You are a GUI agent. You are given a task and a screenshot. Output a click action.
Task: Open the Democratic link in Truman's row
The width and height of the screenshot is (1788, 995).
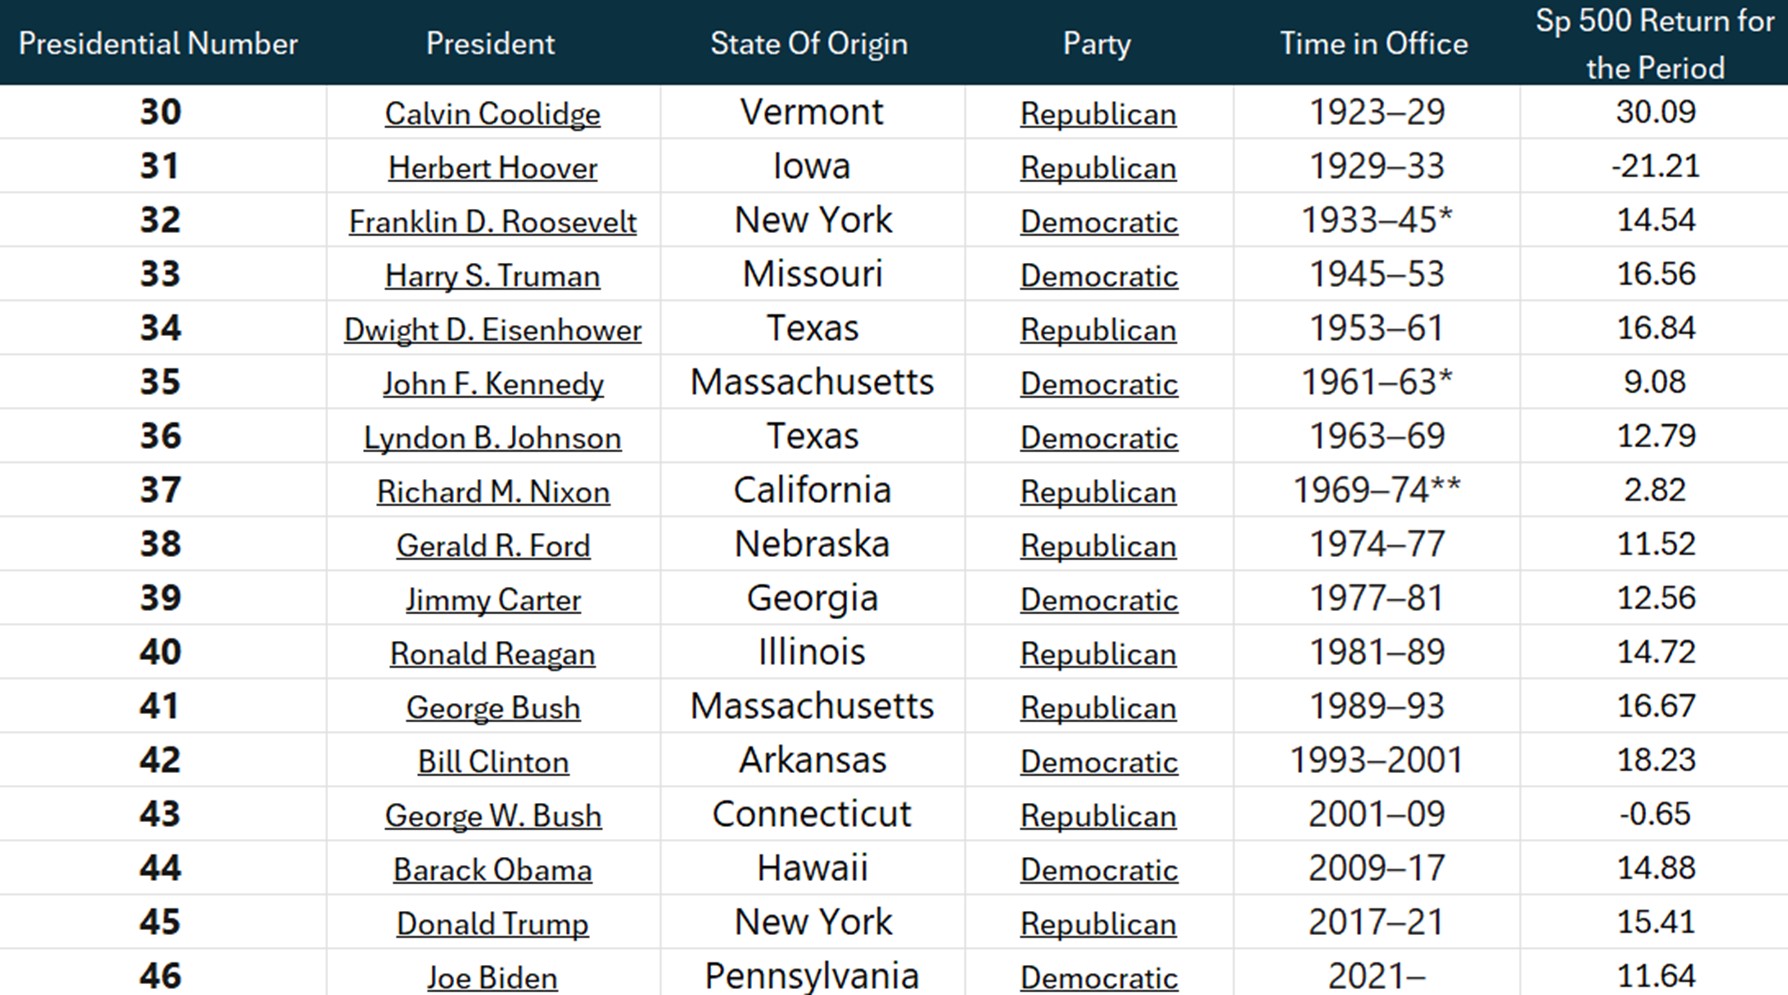click(x=1098, y=276)
